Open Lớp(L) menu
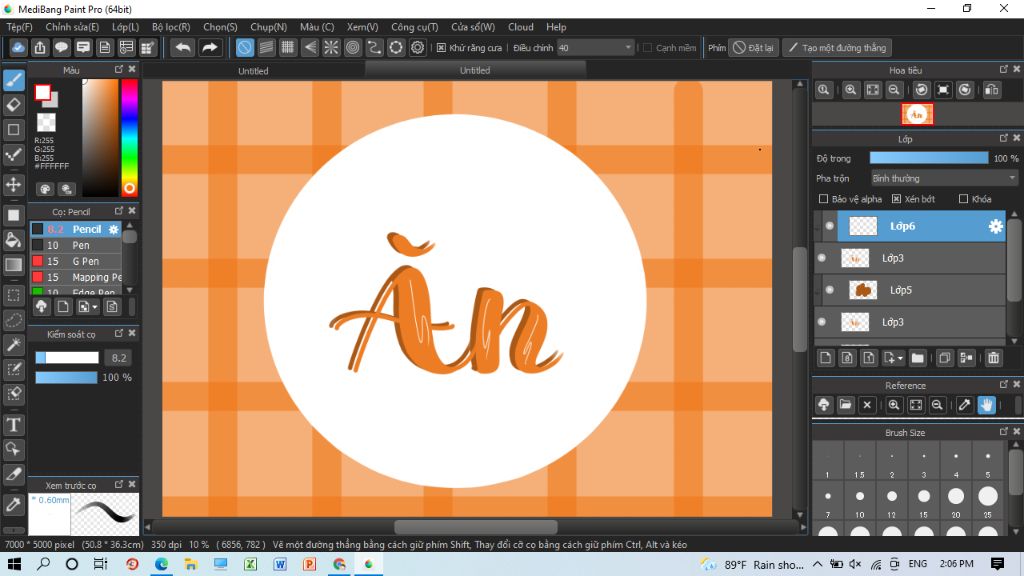Viewport: 1024px width, 576px height. click(x=125, y=27)
